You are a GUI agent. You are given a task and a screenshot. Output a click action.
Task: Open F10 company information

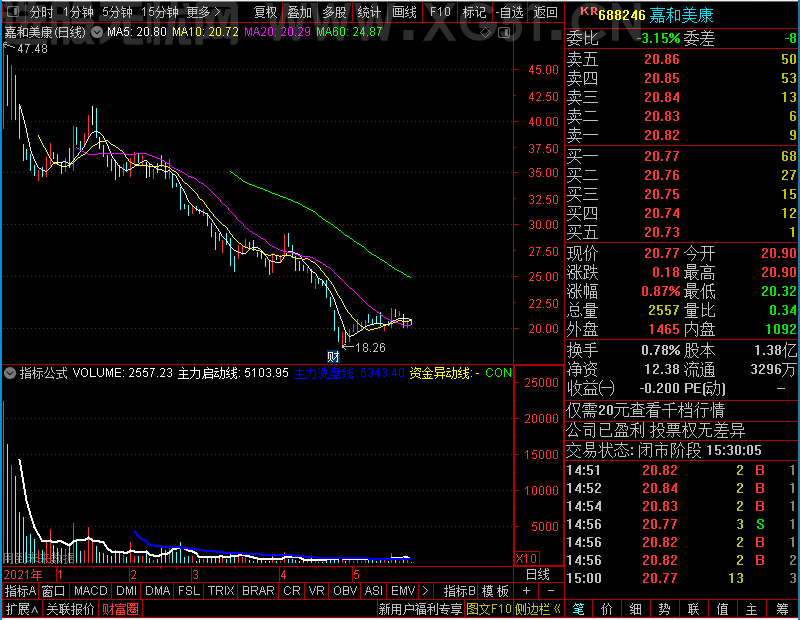click(x=440, y=12)
